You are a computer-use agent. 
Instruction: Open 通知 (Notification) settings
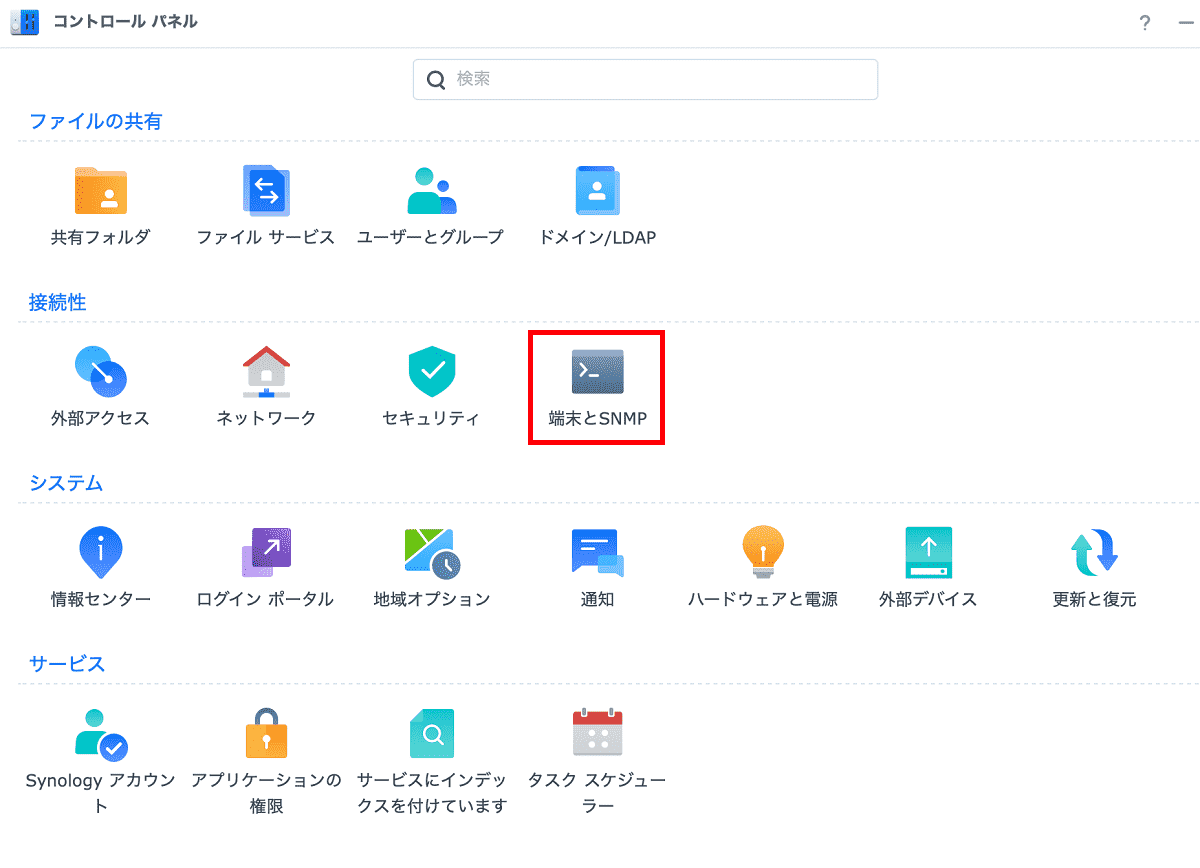(597, 568)
